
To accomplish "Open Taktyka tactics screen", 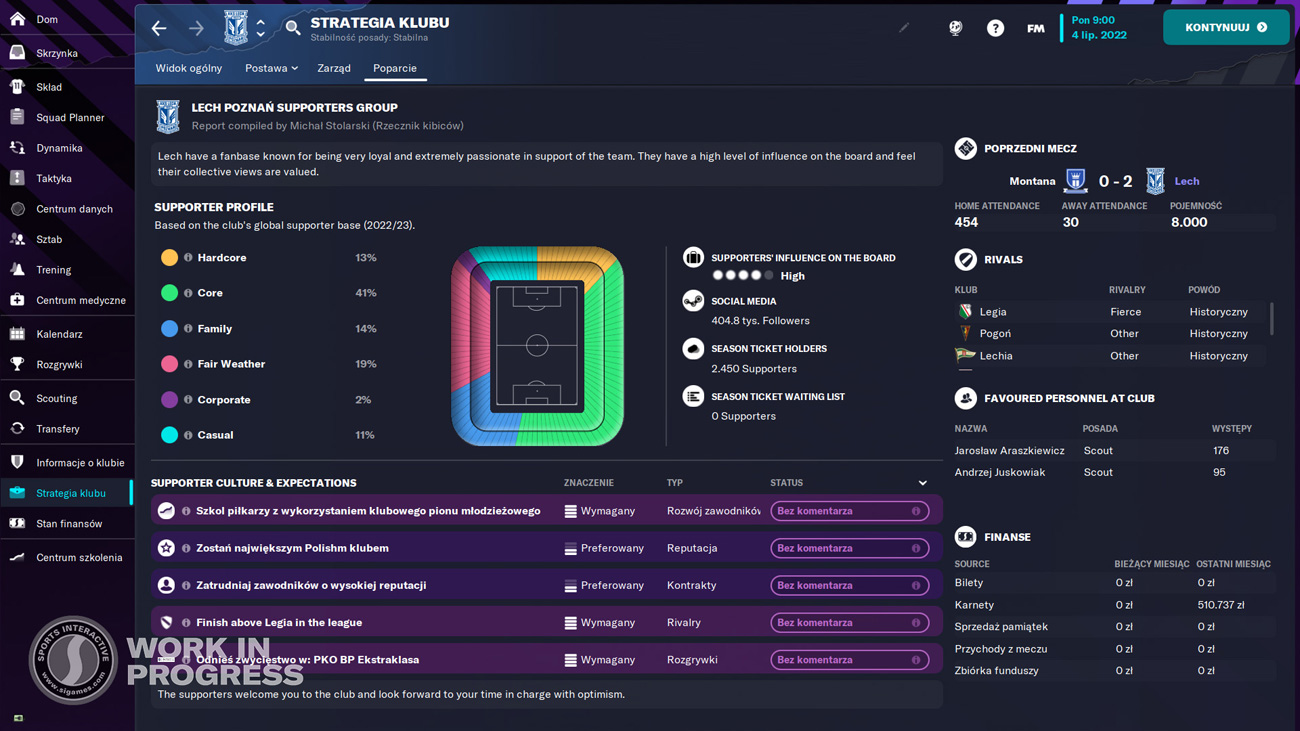I will click(x=54, y=178).
